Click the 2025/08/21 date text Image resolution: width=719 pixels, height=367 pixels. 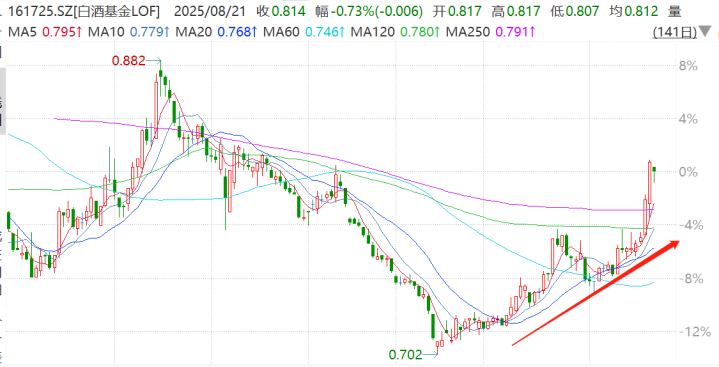click(x=210, y=11)
